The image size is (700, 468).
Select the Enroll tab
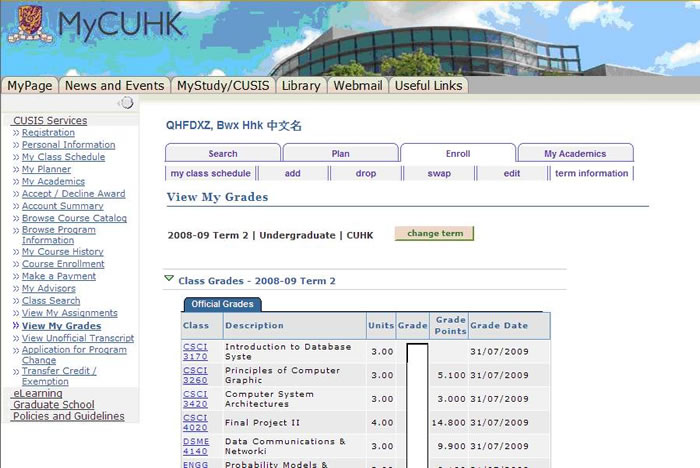pos(458,153)
